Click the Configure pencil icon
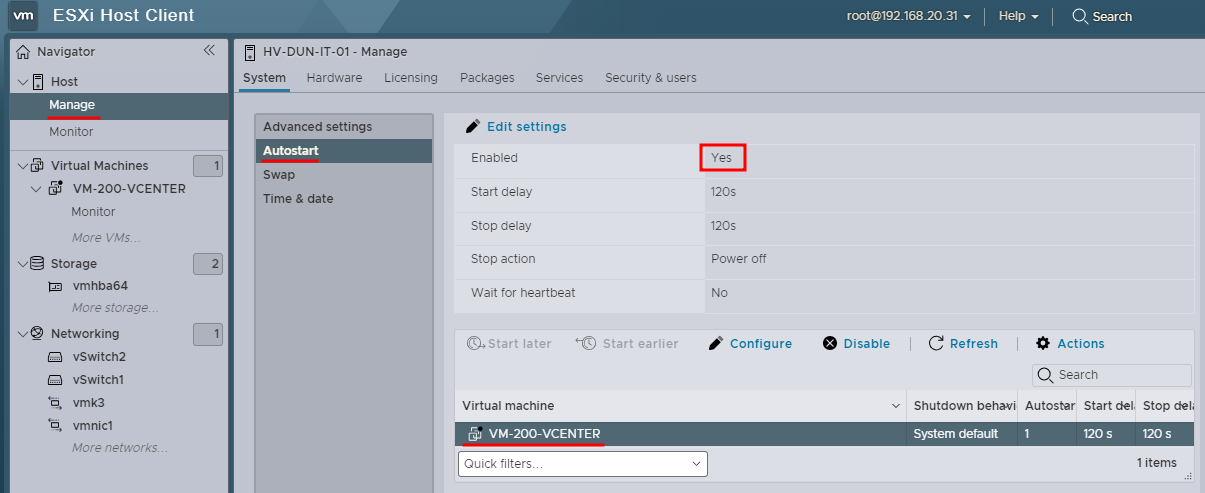Viewport: 1205px width, 493px height. point(715,344)
